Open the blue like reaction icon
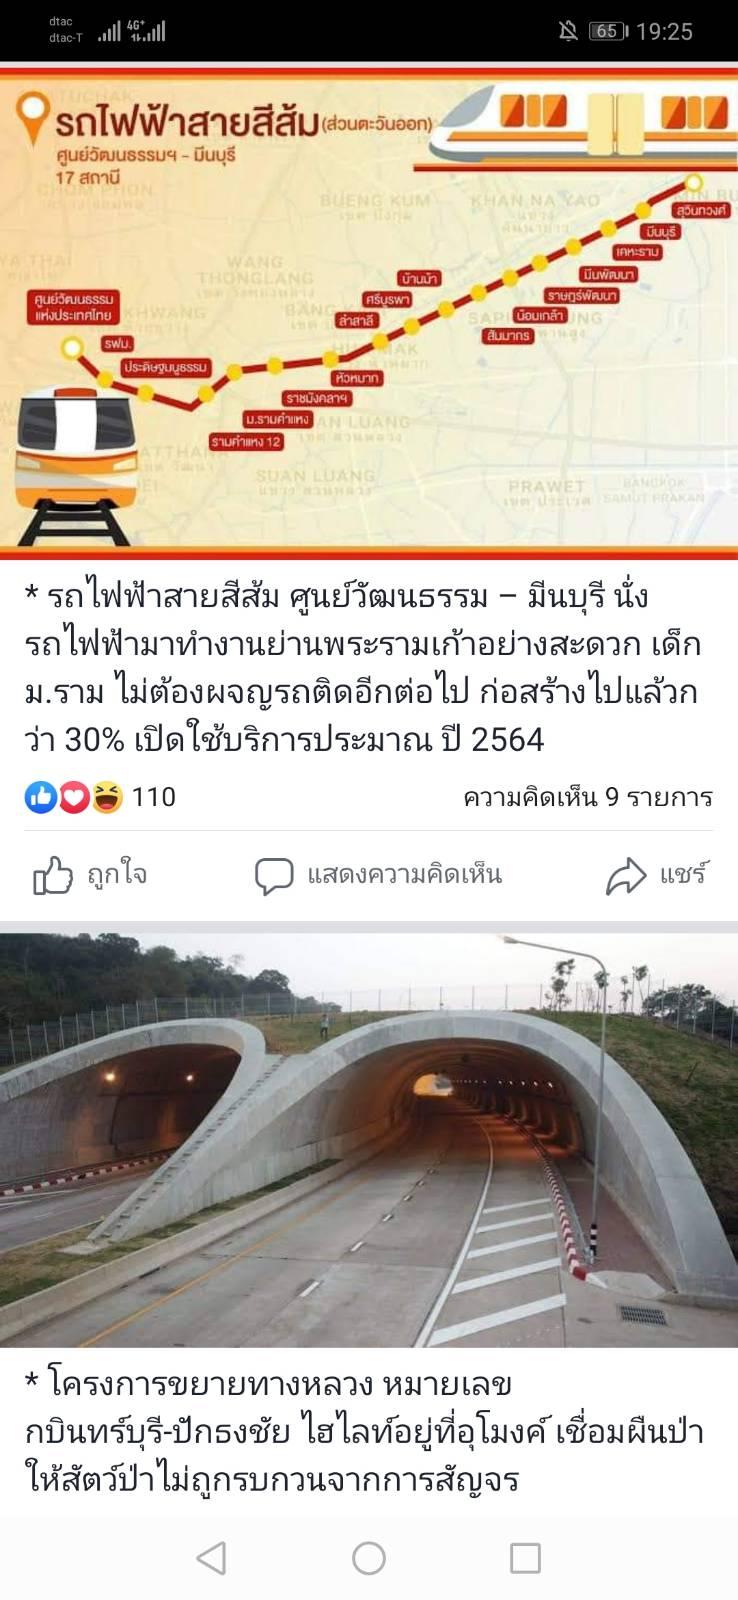738x1600 pixels. coord(41,797)
